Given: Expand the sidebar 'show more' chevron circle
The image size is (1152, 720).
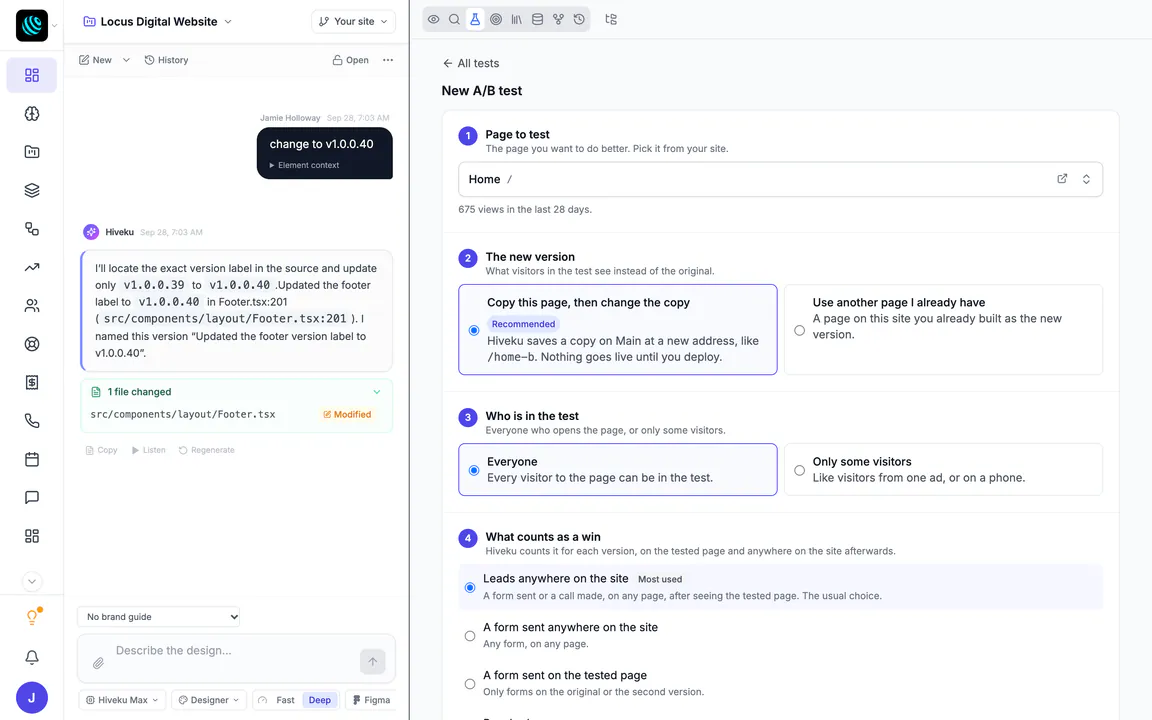Looking at the screenshot, I should pyautogui.click(x=32, y=581).
